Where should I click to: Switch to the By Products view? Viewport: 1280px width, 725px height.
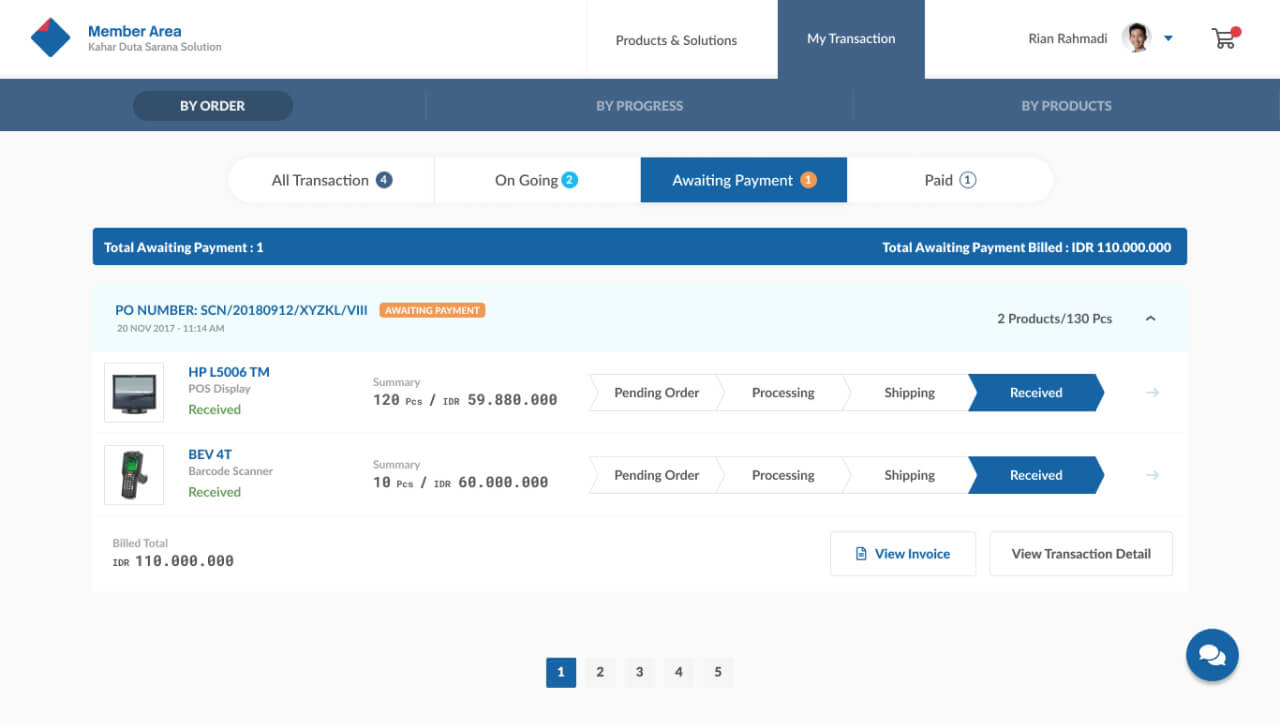coord(1066,106)
